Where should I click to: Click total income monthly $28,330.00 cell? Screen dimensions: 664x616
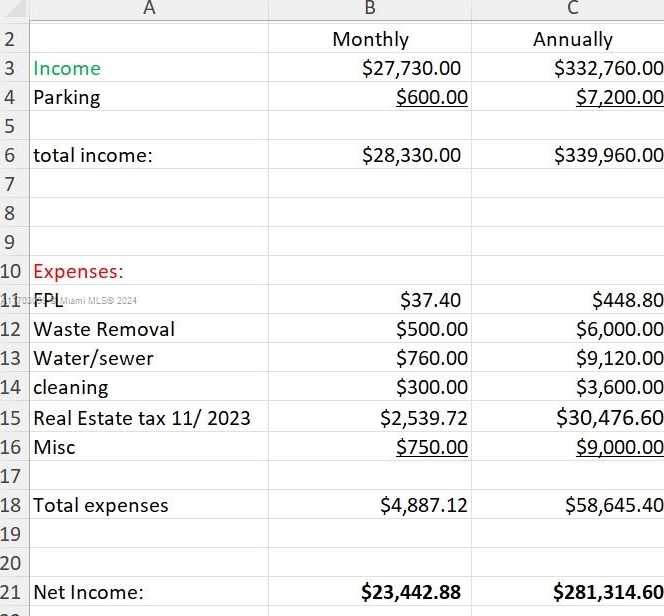(x=370, y=155)
